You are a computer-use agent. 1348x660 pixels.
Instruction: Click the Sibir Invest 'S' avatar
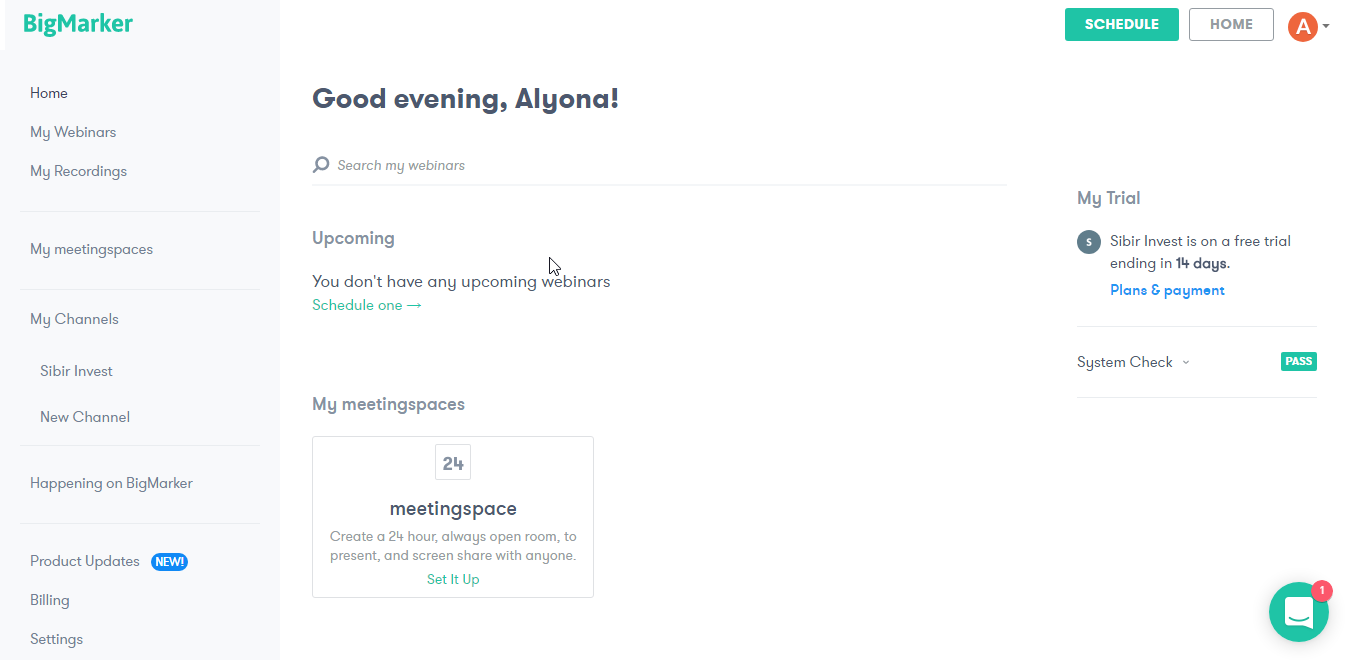coord(1089,242)
